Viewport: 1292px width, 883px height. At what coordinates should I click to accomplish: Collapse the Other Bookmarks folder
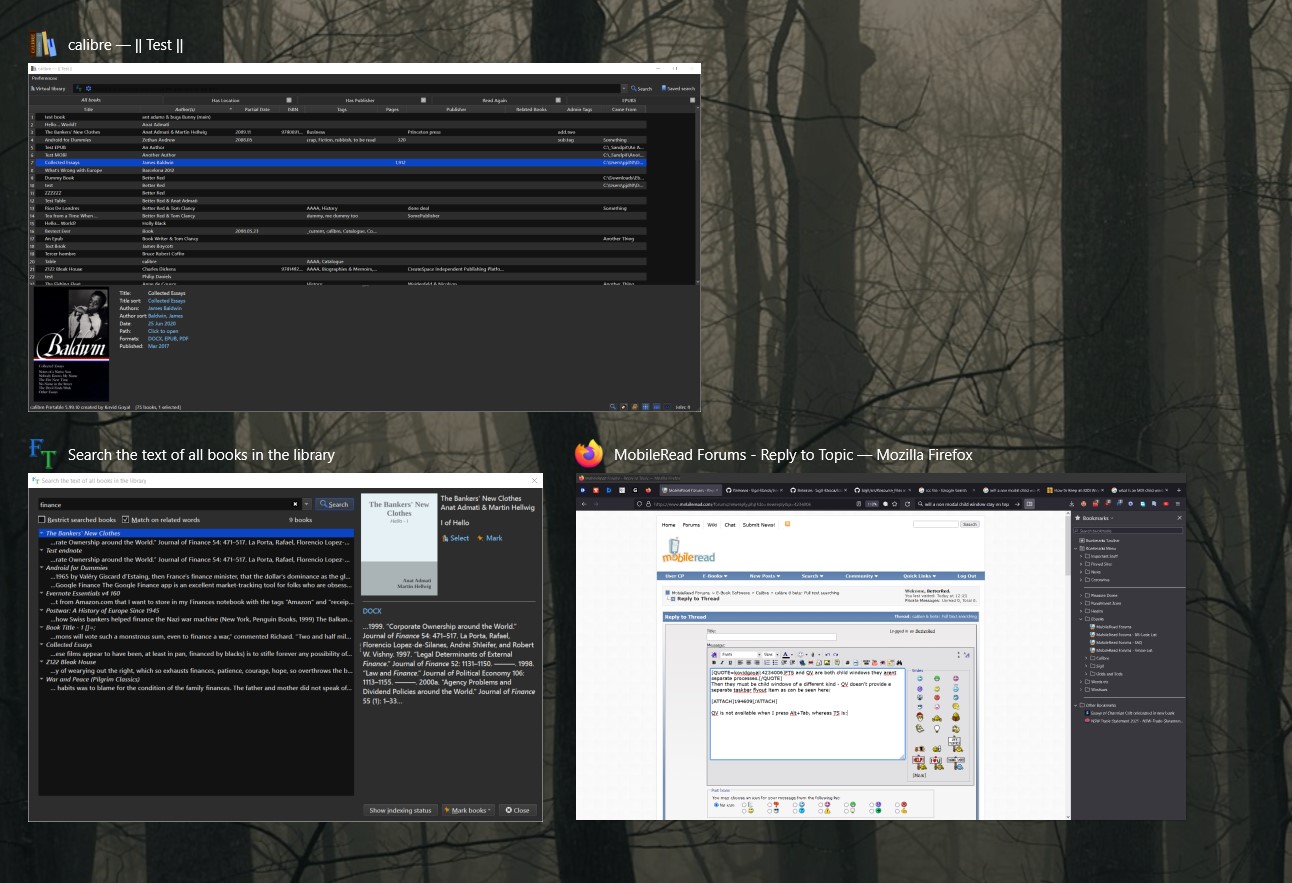click(1077, 705)
